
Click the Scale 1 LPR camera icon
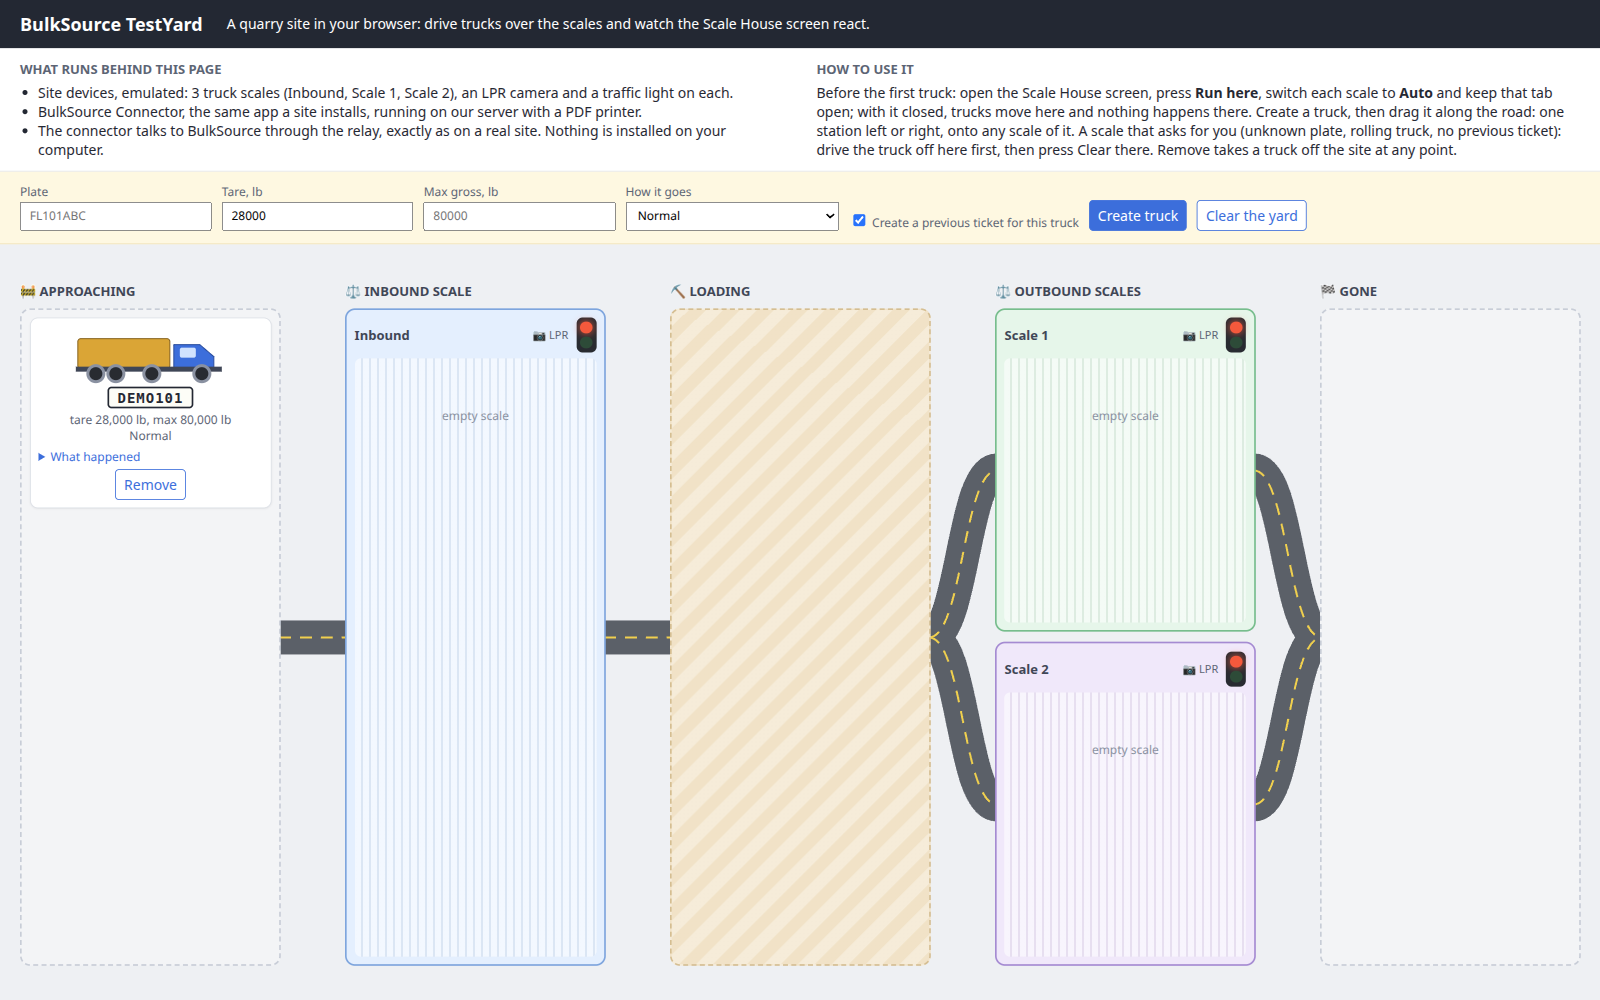point(1189,336)
